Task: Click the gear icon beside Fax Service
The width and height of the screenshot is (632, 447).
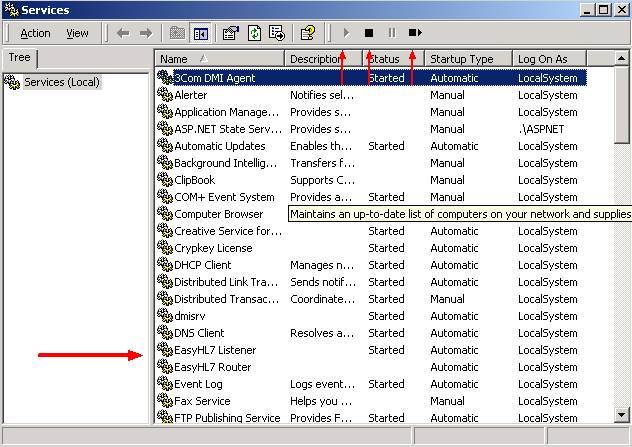Action: click(165, 400)
